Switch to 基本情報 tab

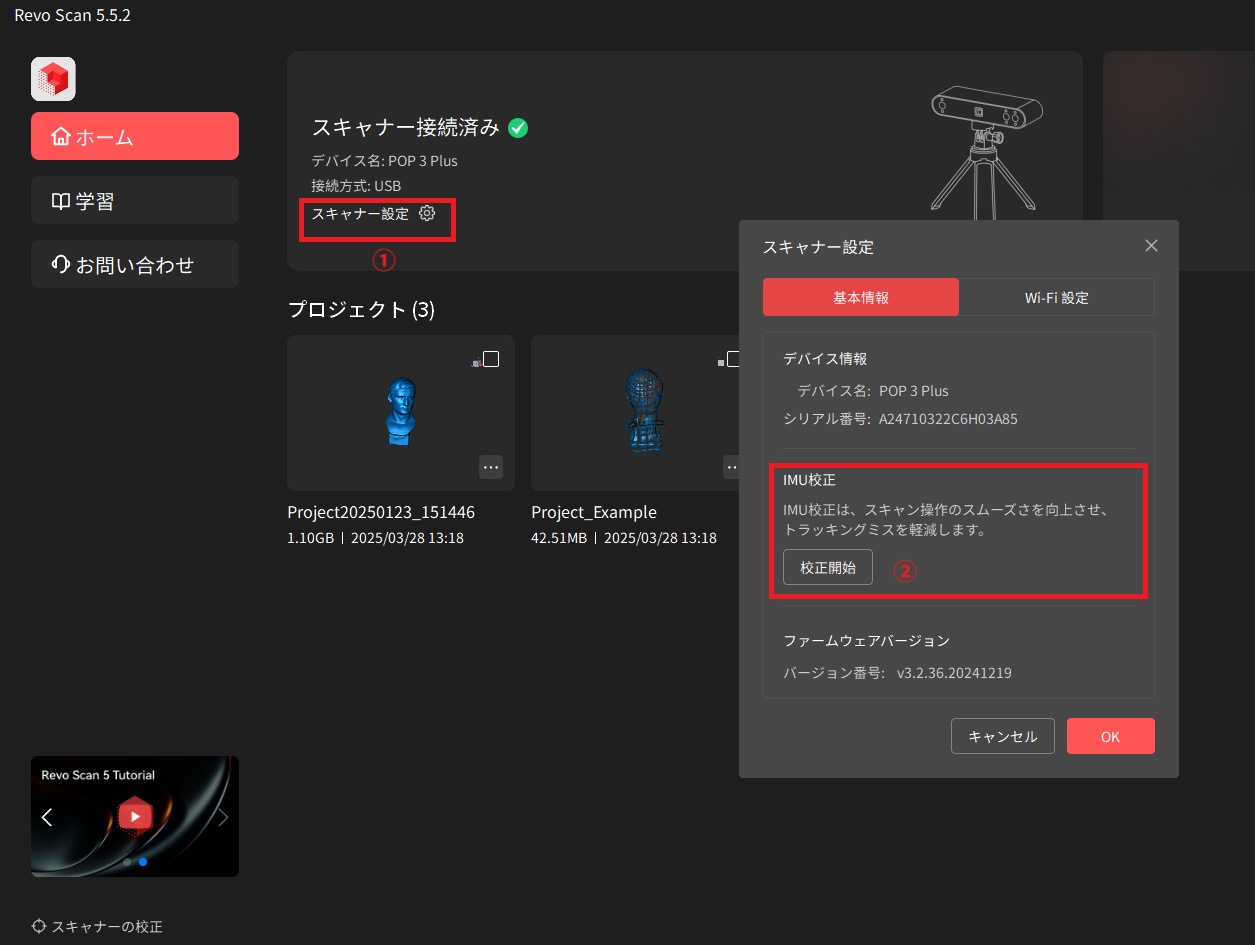861,297
